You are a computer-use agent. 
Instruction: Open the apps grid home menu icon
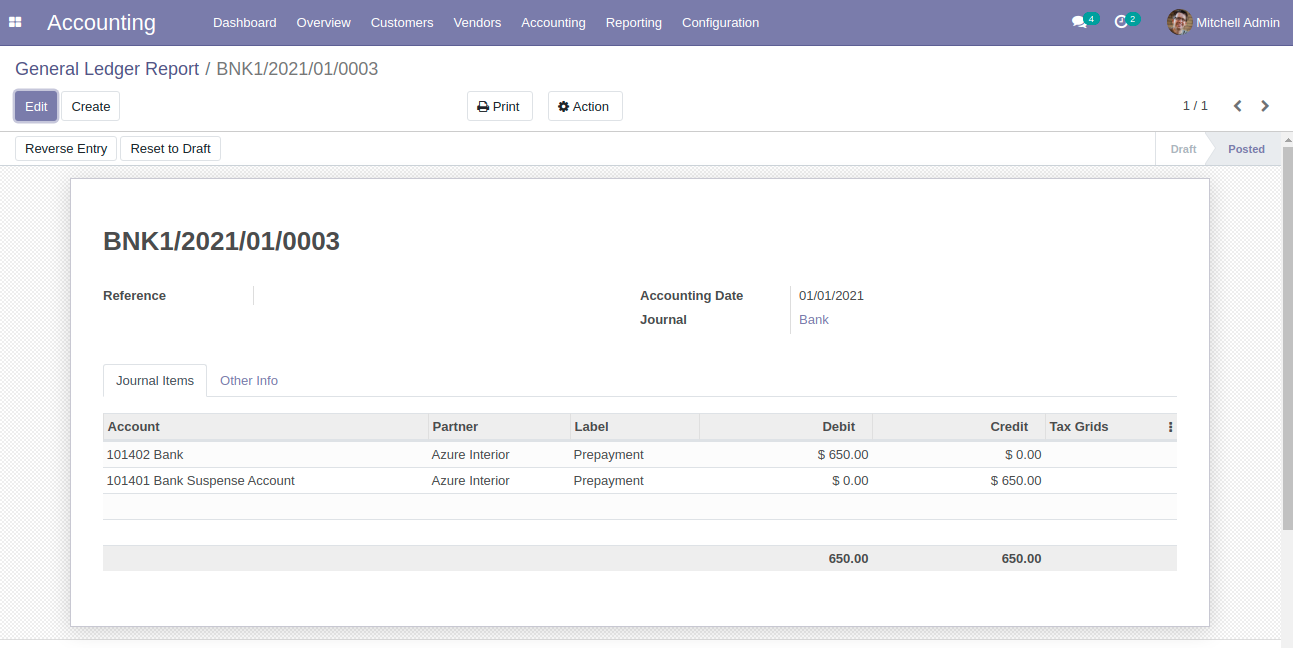15,22
